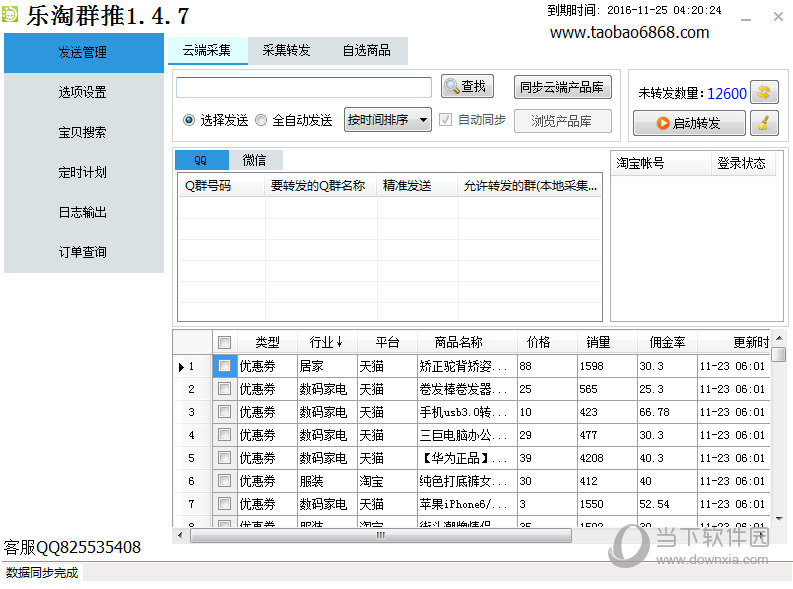This screenshot has width=793, height=589.
Task: Toggle the select-all checkbox in table header
Action: click(x=225, y=343)
